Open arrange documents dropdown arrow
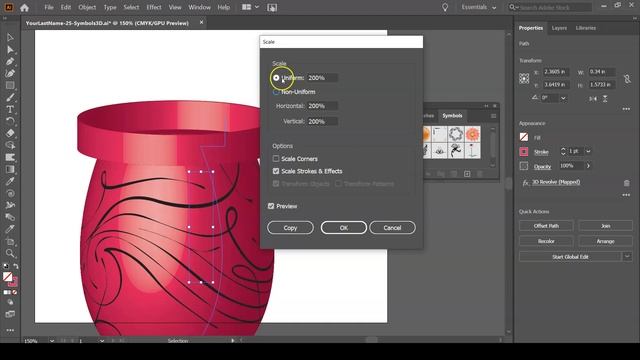640x360 pixels. tap(257, 7)
